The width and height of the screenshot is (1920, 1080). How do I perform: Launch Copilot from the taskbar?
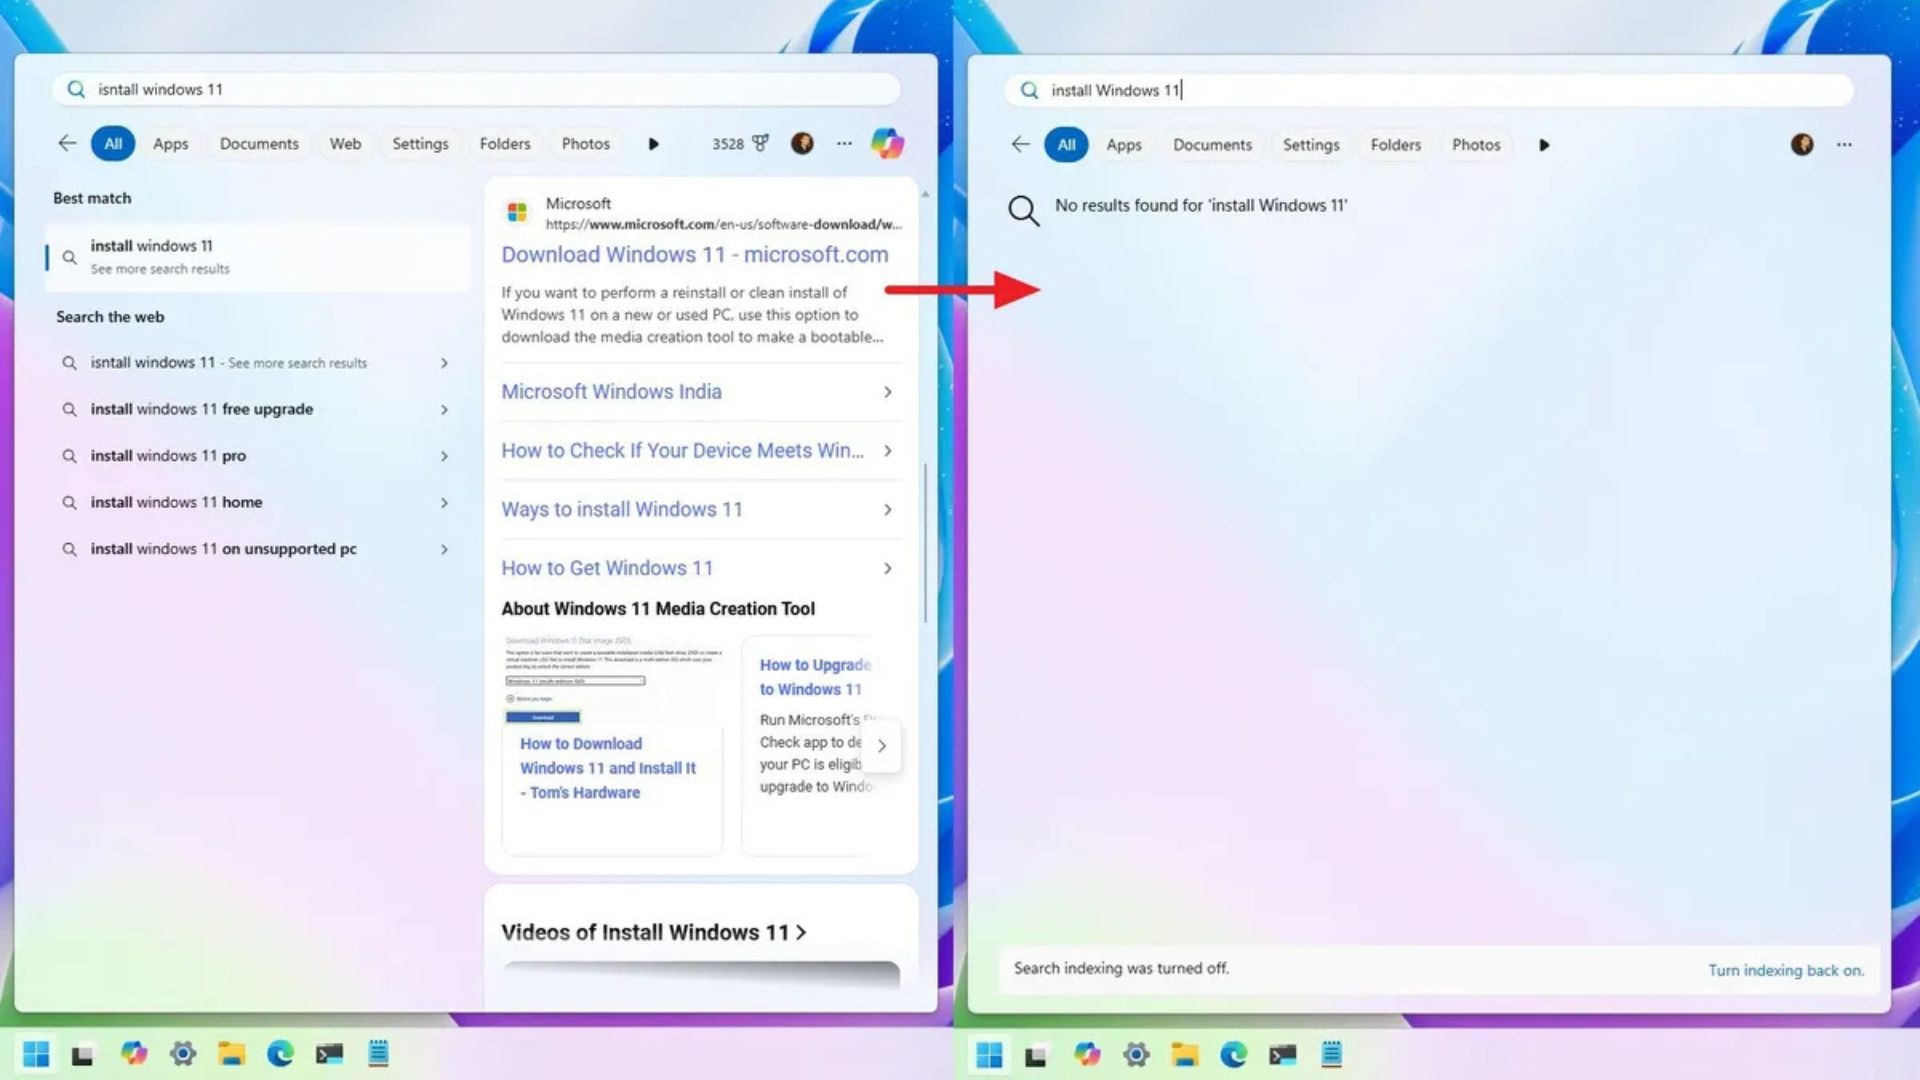coord(135,1054)
